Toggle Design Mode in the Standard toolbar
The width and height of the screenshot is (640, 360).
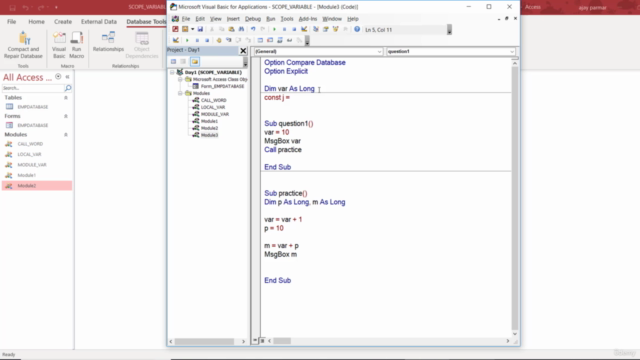pos(304,29)
